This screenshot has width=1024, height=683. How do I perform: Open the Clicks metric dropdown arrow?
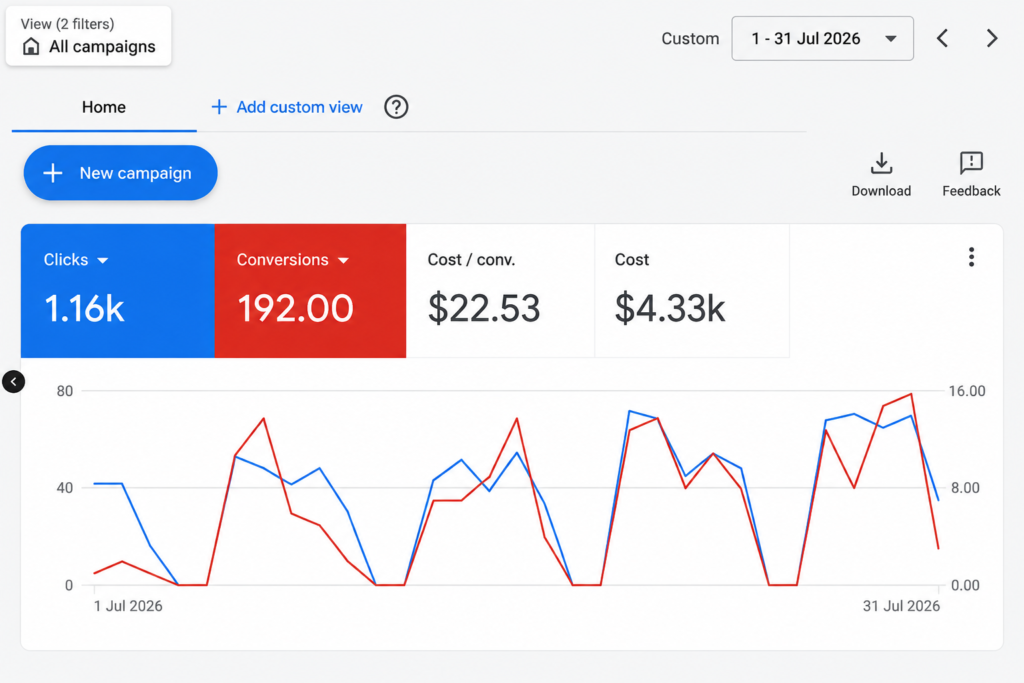(103, 261)
